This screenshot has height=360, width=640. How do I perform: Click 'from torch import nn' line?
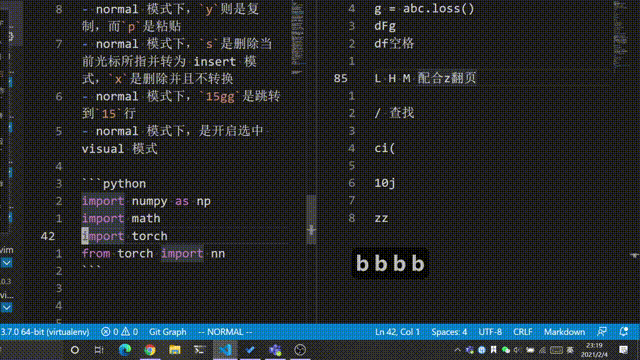click(153, 253)
